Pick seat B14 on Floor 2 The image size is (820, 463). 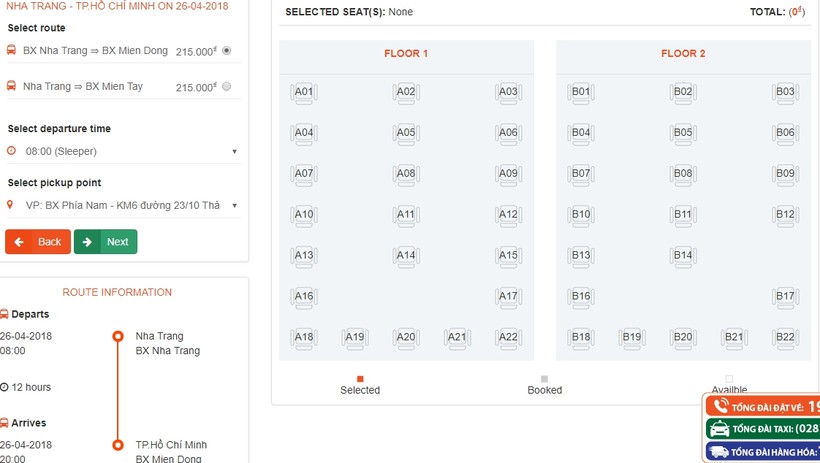683,256
